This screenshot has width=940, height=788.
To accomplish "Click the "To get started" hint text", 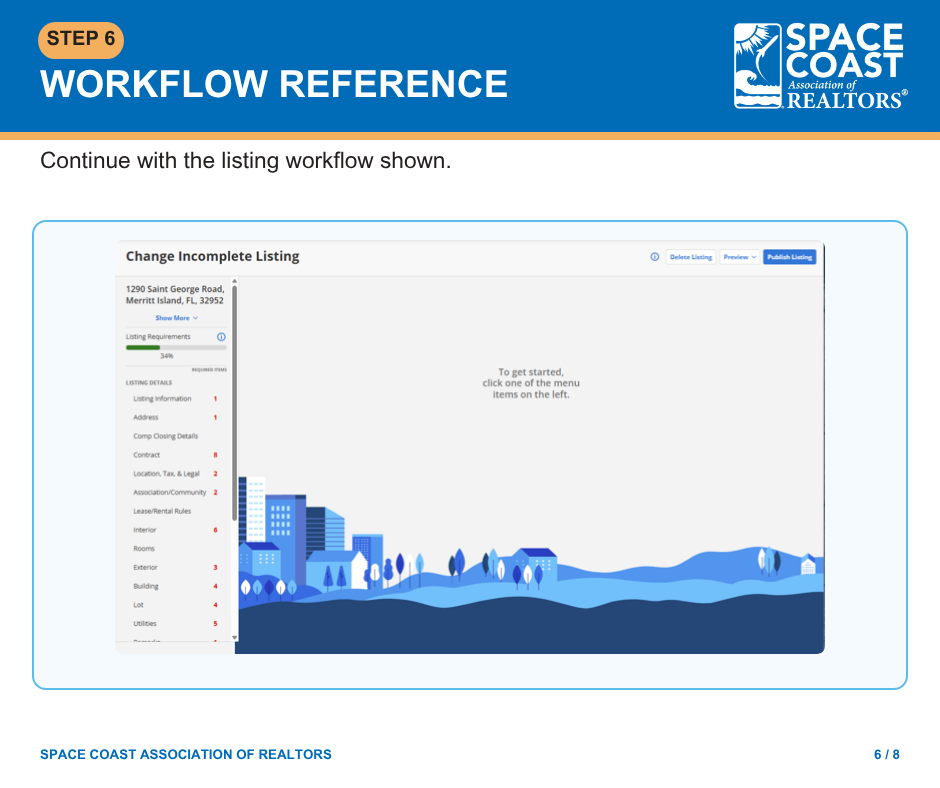I will coord(531,383).
